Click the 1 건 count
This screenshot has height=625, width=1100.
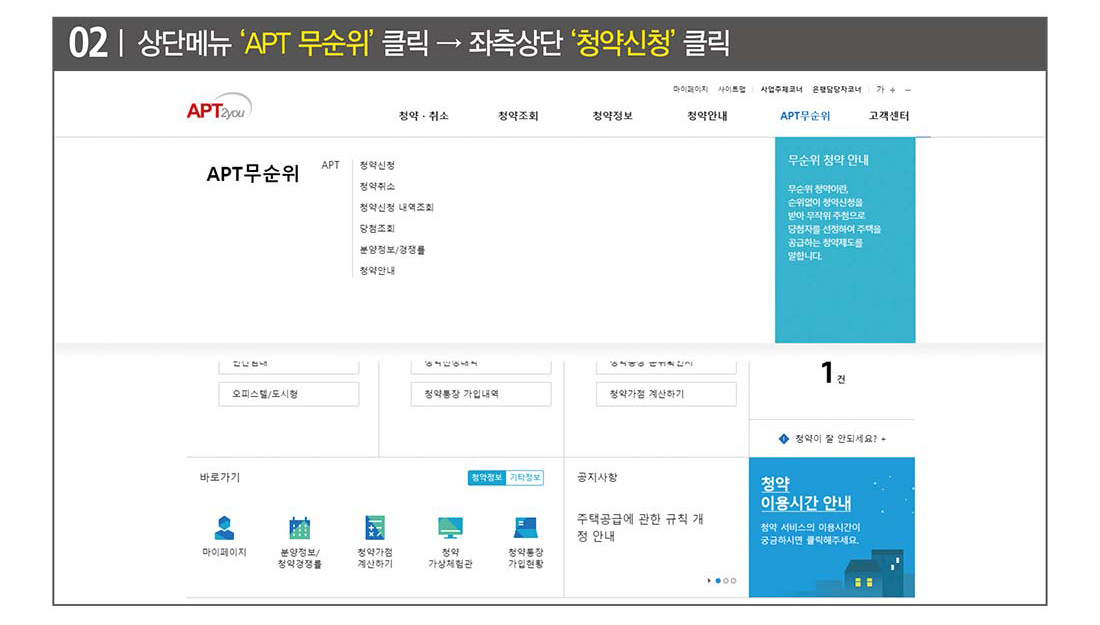pyautogui.click(x=833, y=373)
